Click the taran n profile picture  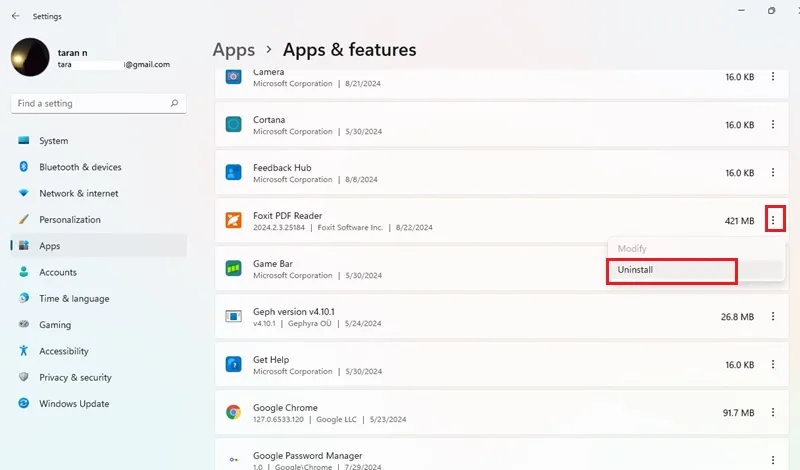[30, 57]
